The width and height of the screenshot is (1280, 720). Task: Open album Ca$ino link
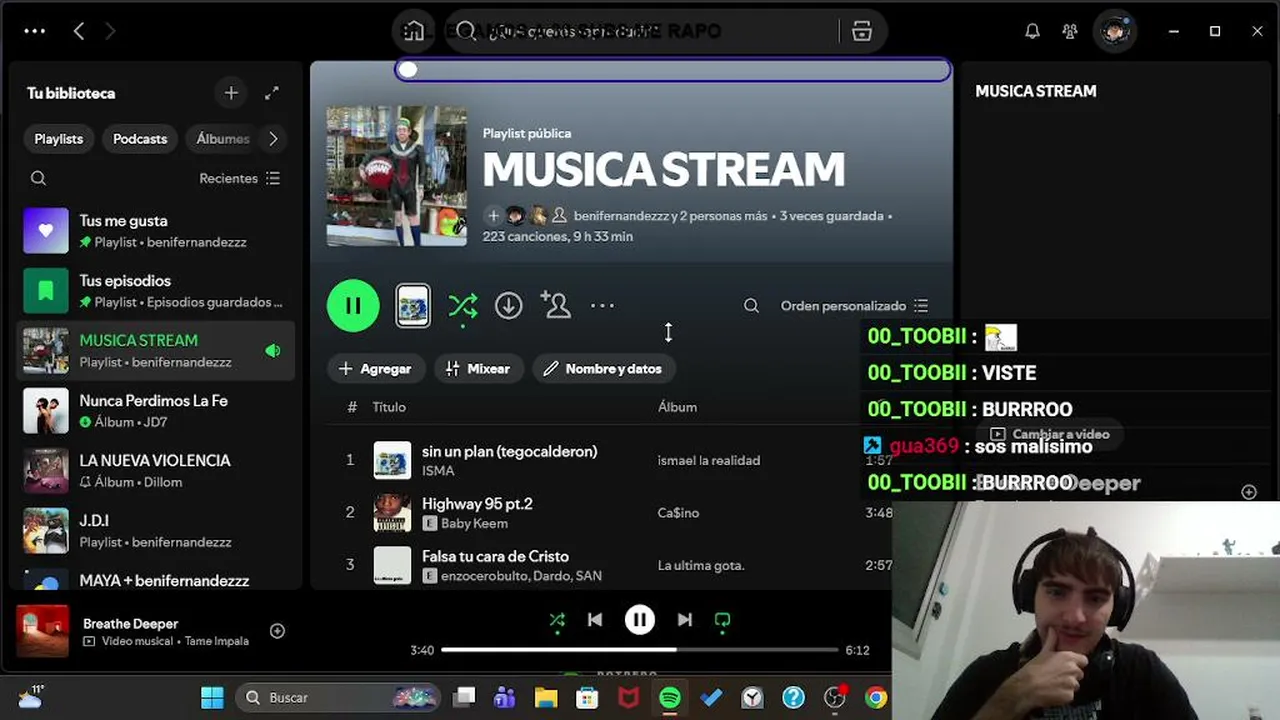click(x=678, y=513)
